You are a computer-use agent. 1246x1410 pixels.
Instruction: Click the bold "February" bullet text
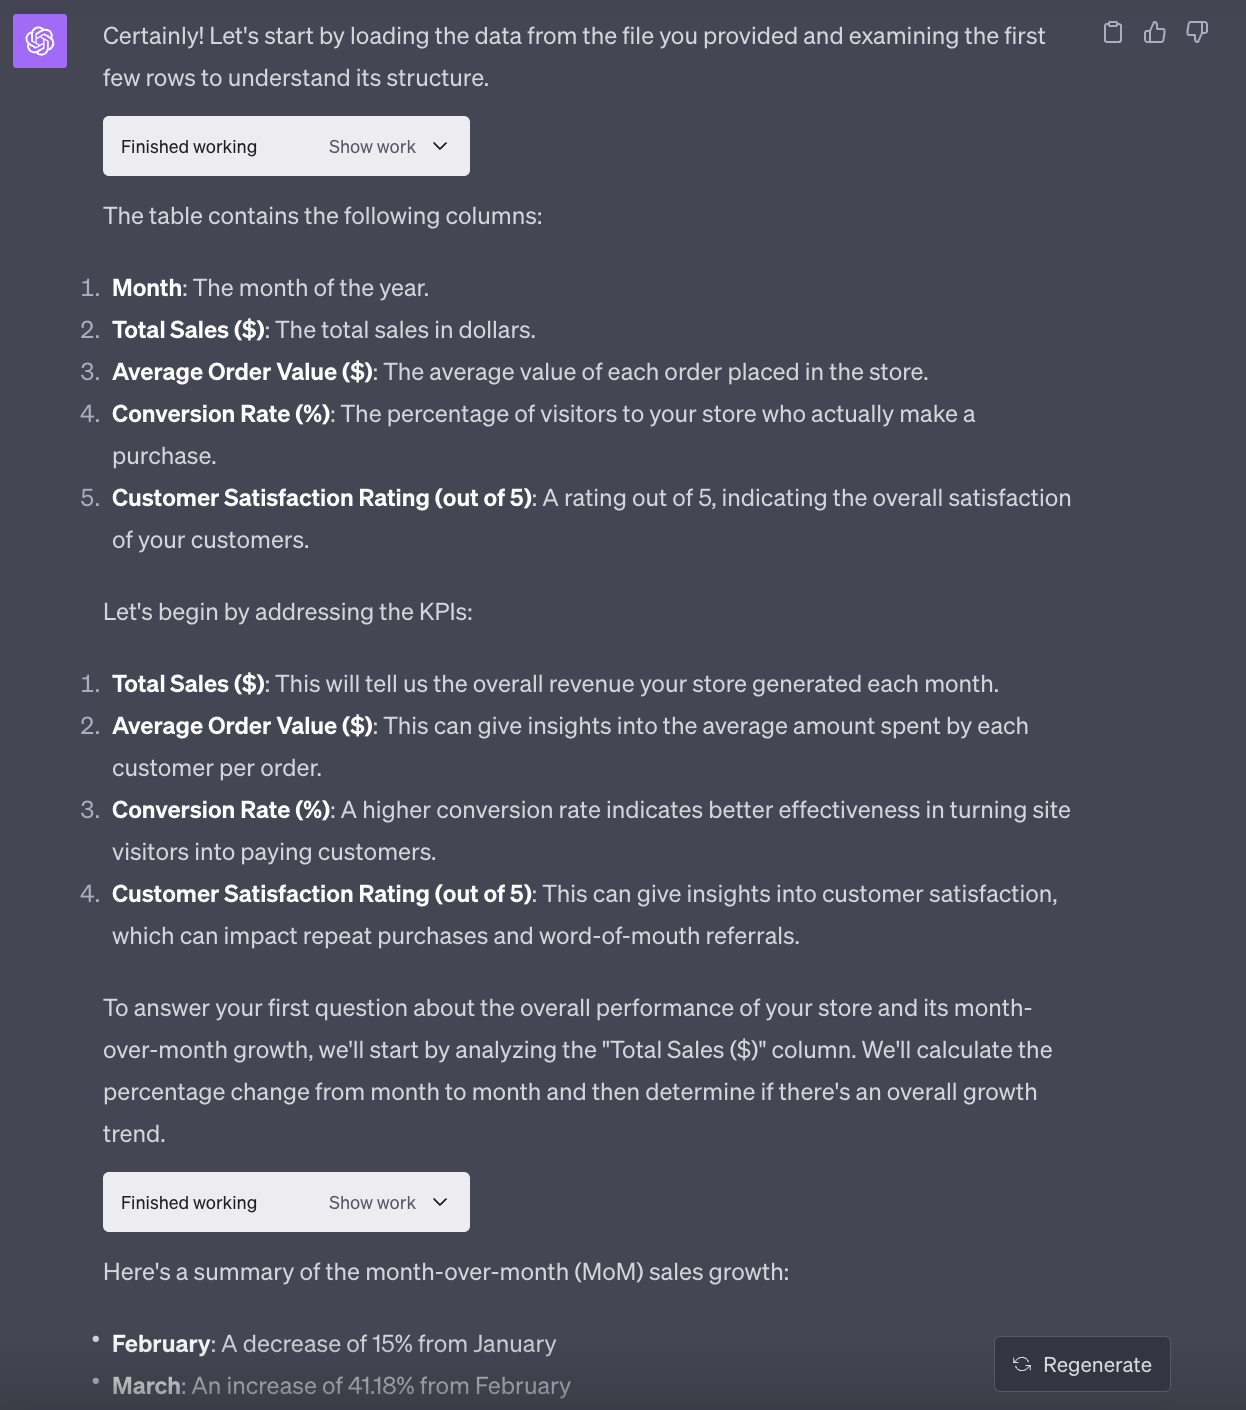[161, 1344]
